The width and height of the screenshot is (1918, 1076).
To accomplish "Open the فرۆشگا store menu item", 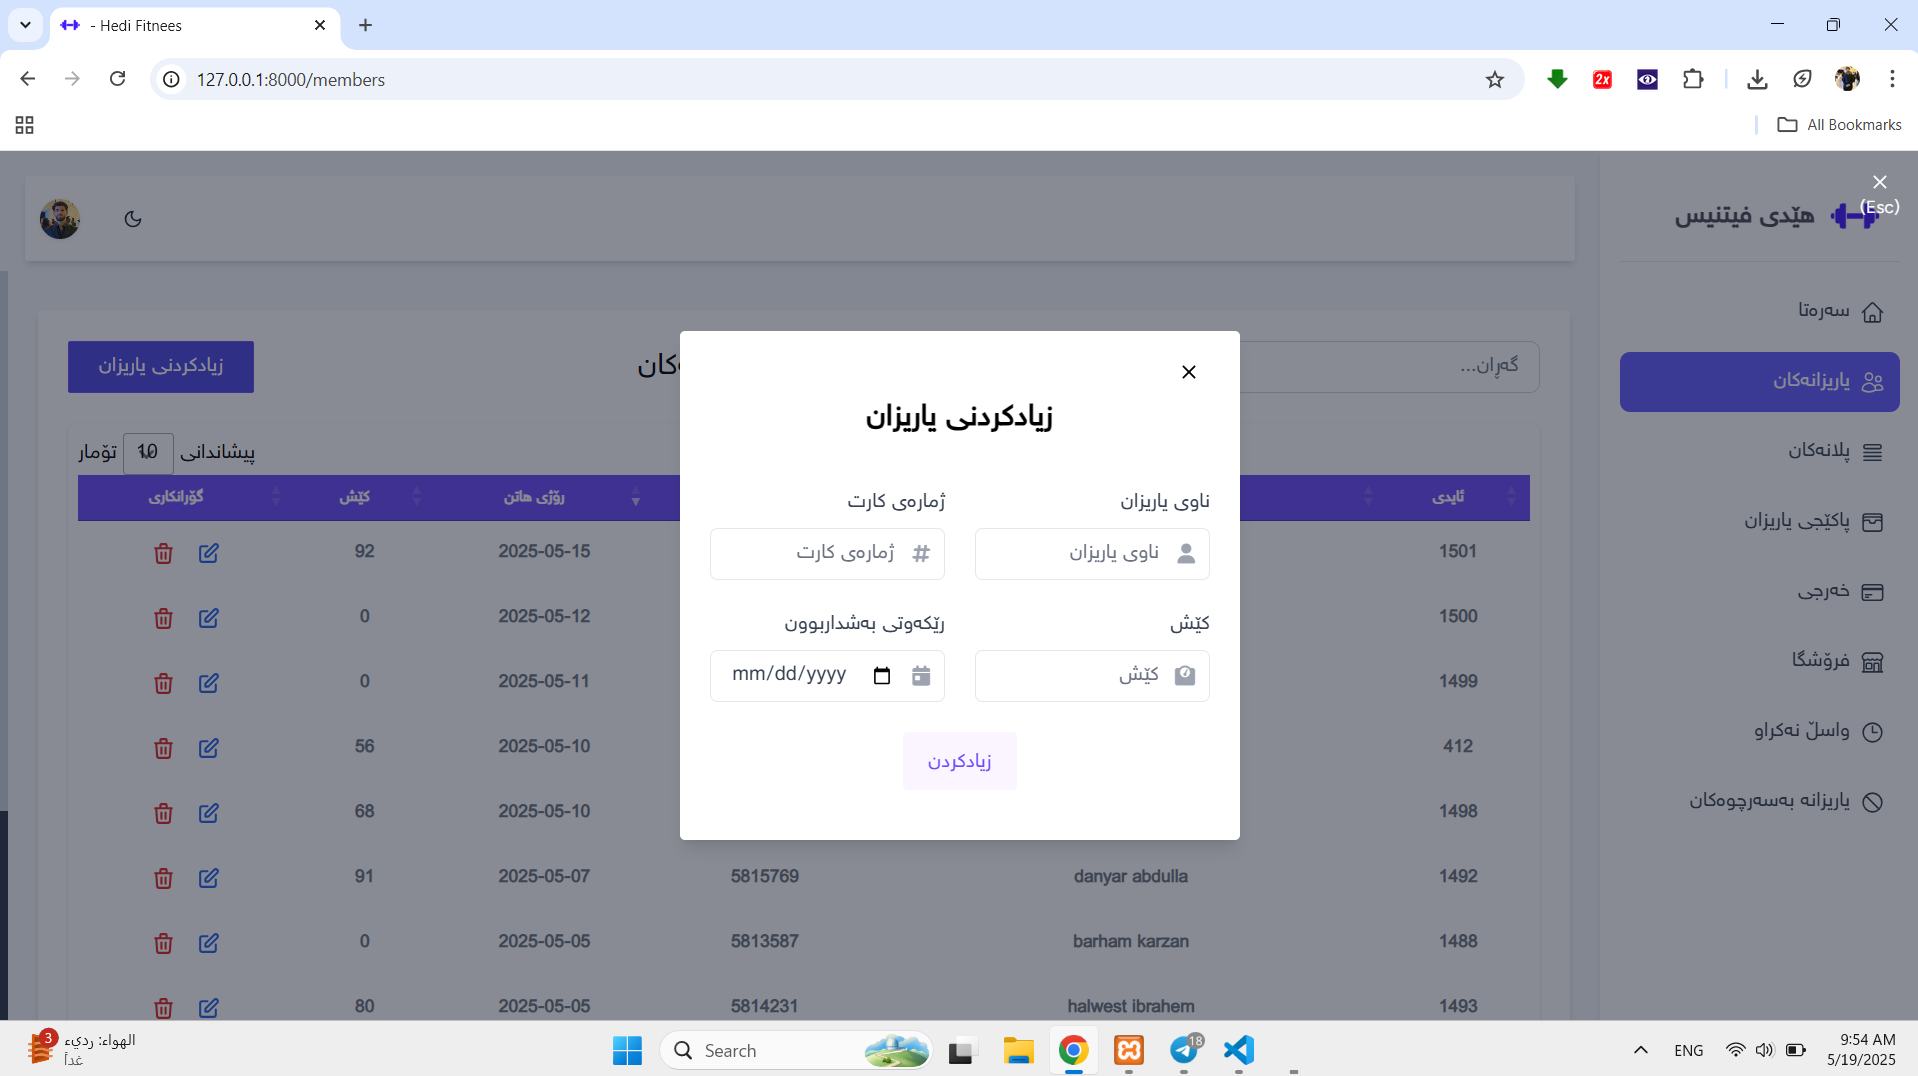I will [x=1836, y=661].
